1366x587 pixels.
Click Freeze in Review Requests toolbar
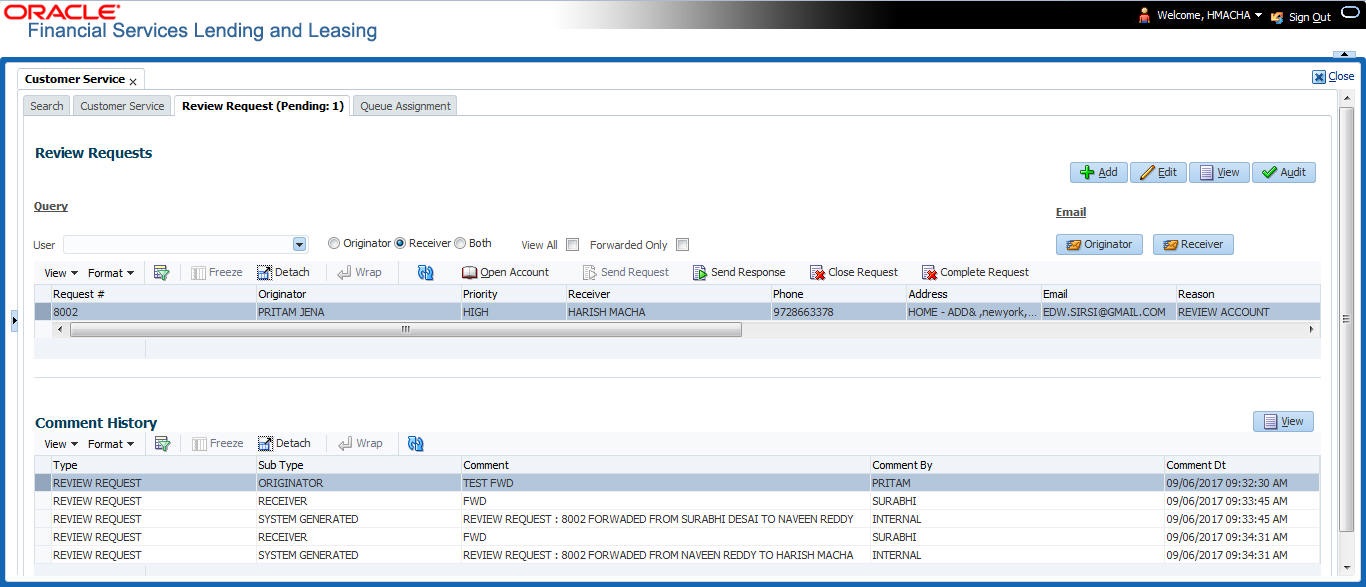217,272
